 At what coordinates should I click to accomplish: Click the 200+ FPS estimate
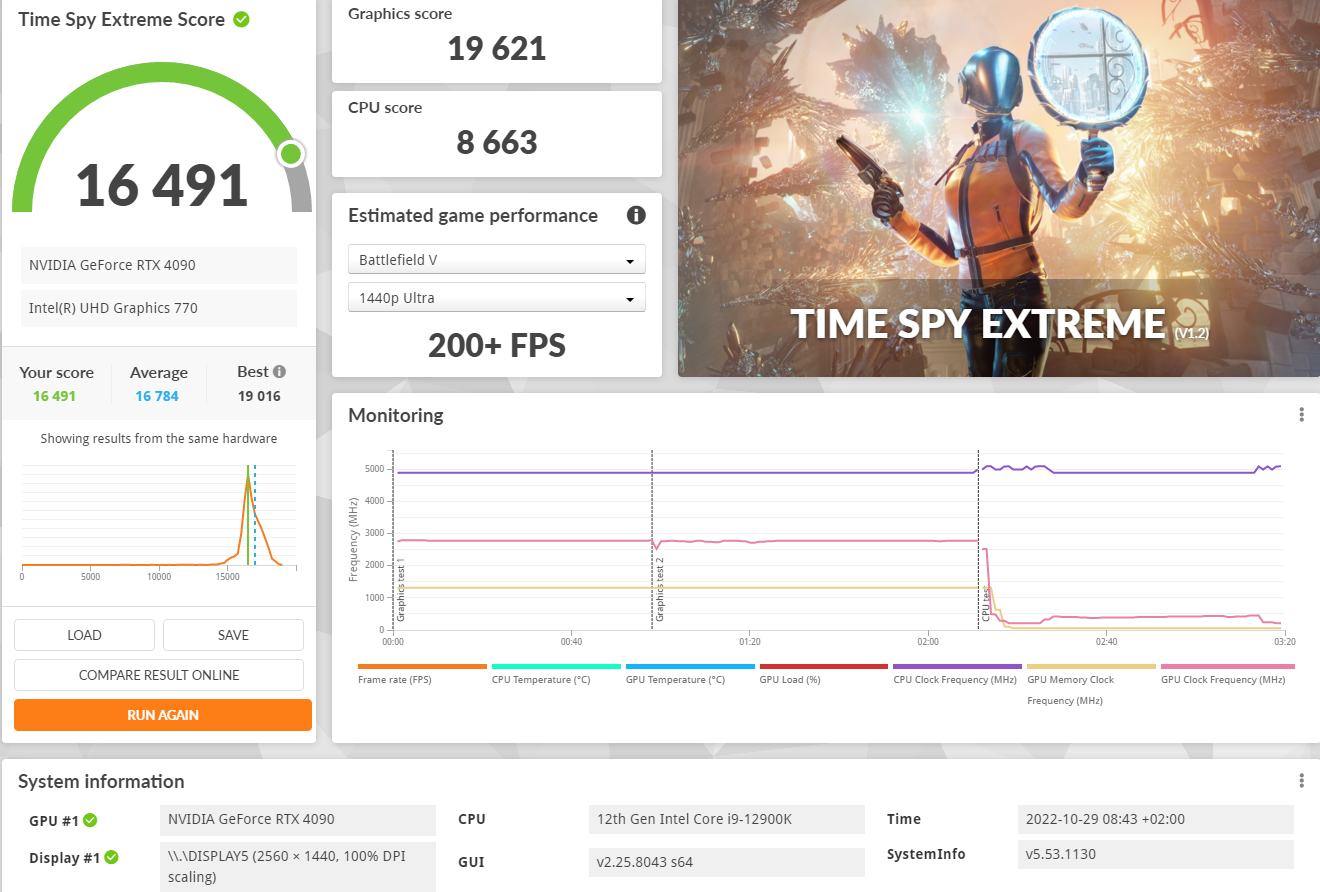[497, 345]
